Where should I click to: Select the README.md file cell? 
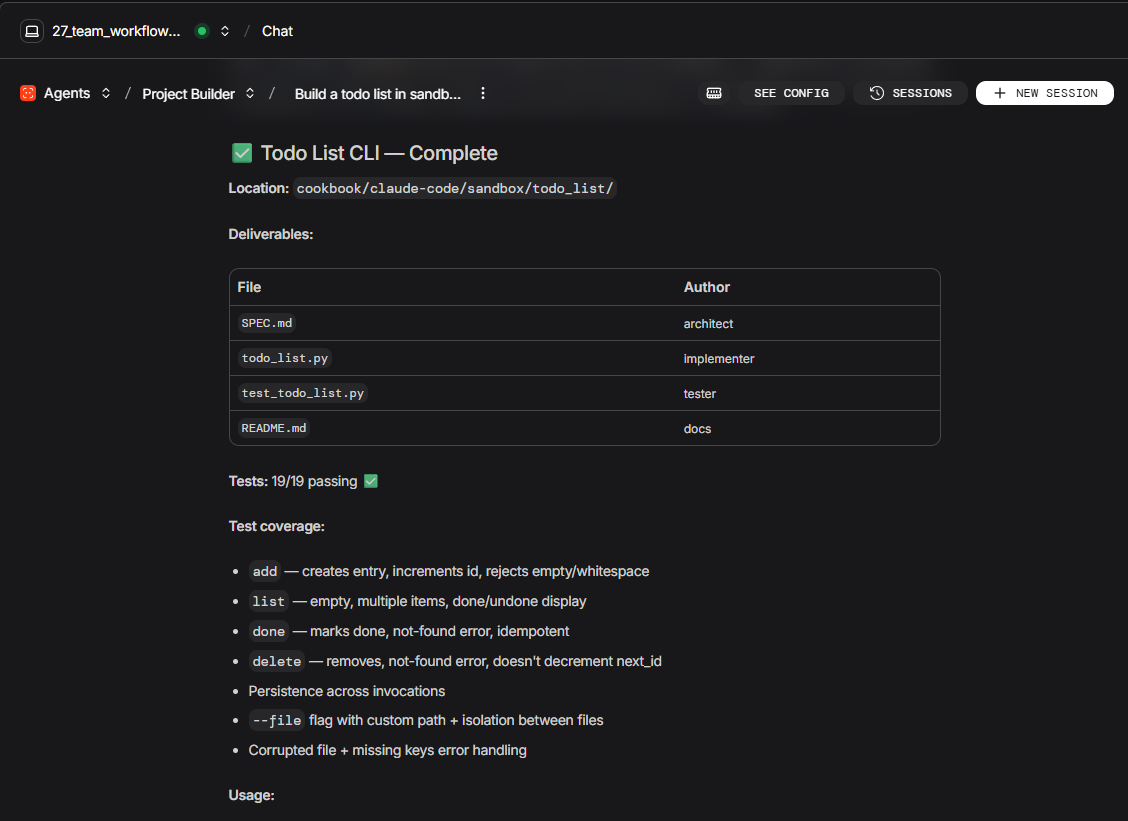274,428
